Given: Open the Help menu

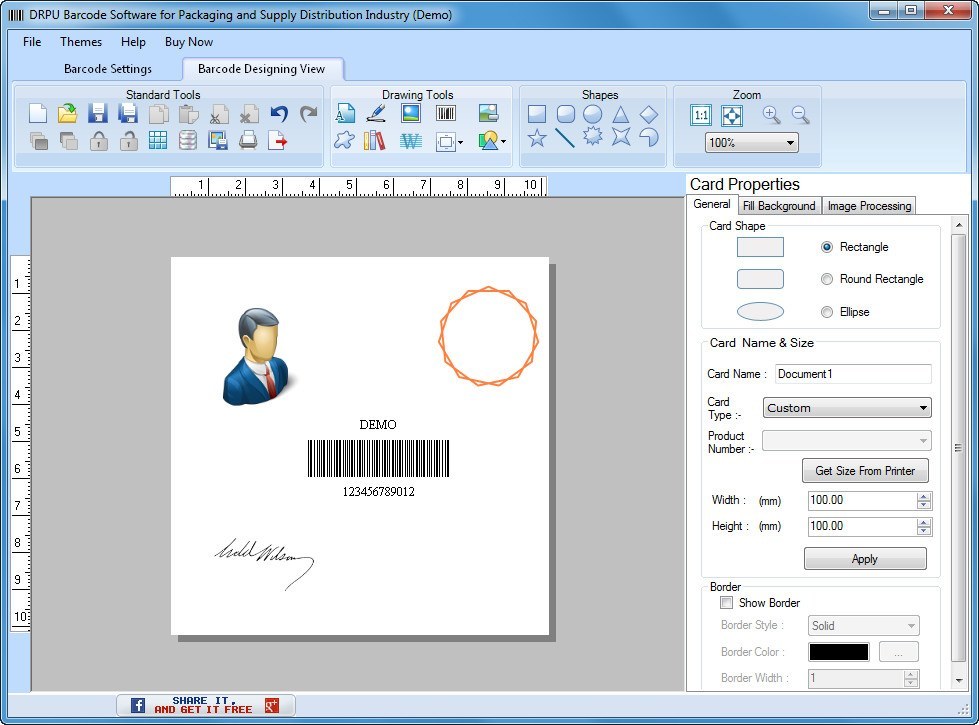Looking at the screenshot, I should coord(133,42).
